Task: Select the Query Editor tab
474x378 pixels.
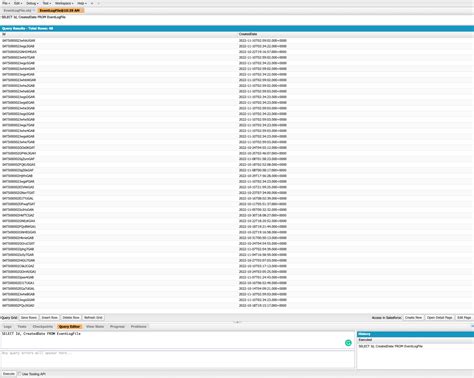Action: point(69,326)
